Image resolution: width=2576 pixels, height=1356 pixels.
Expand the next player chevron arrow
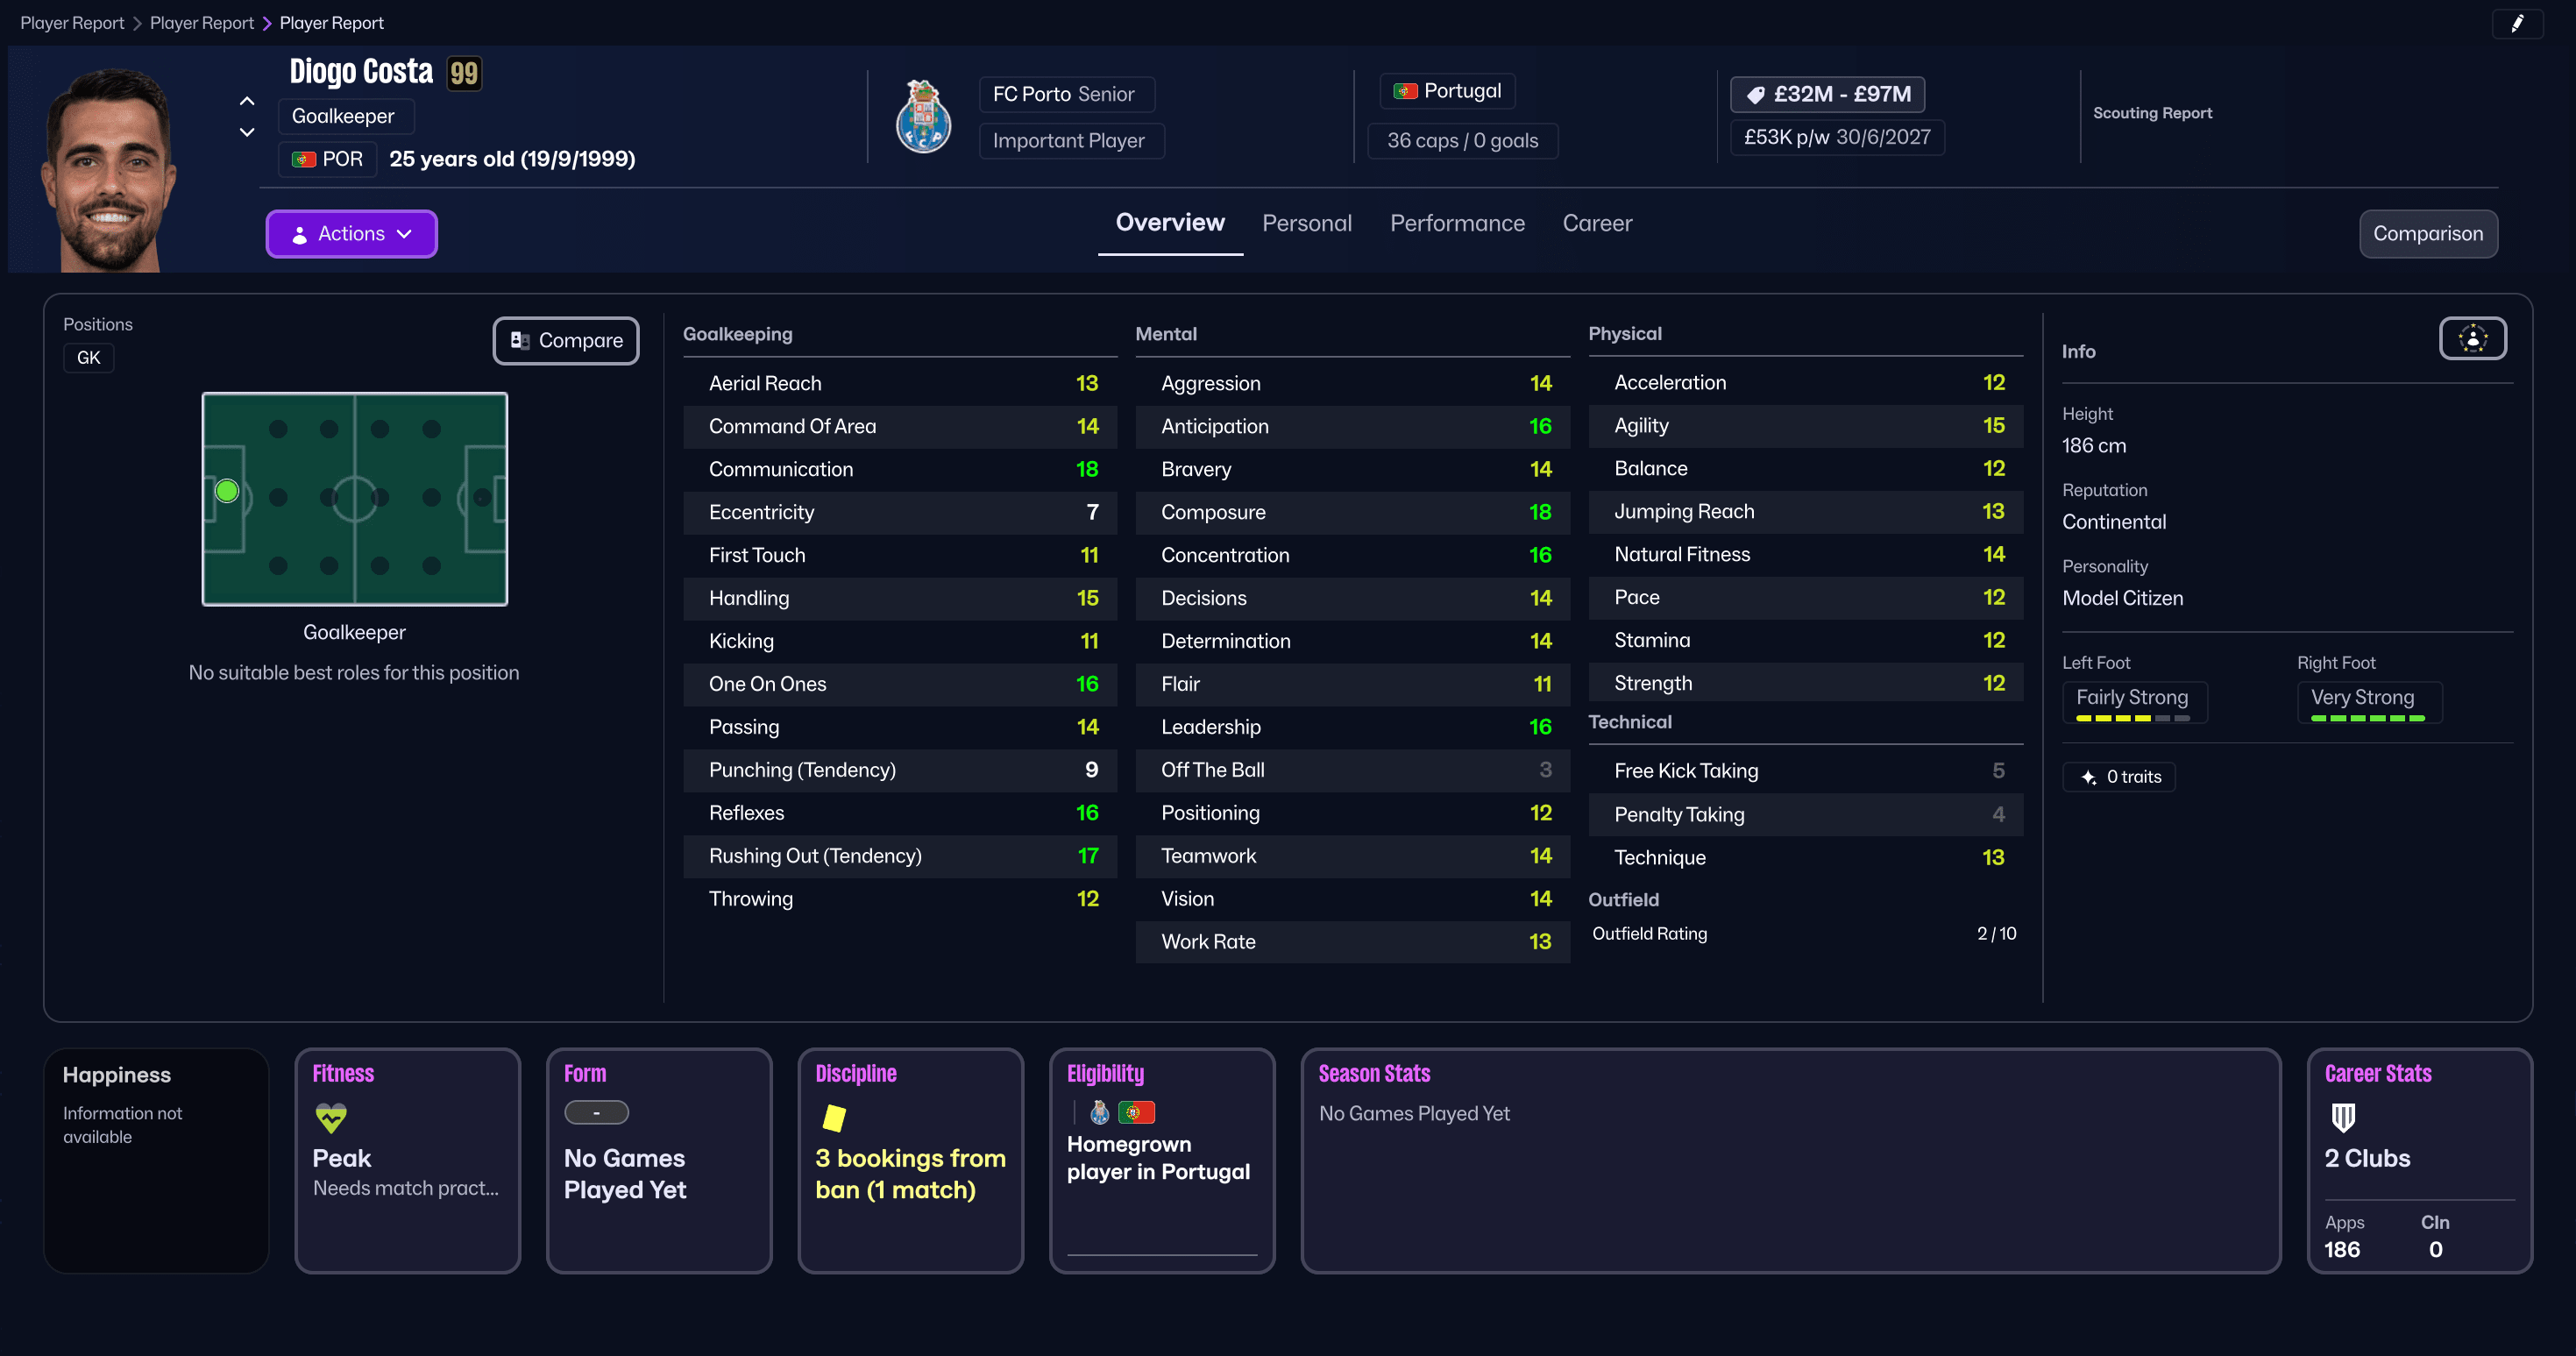[x=246, y=131]
